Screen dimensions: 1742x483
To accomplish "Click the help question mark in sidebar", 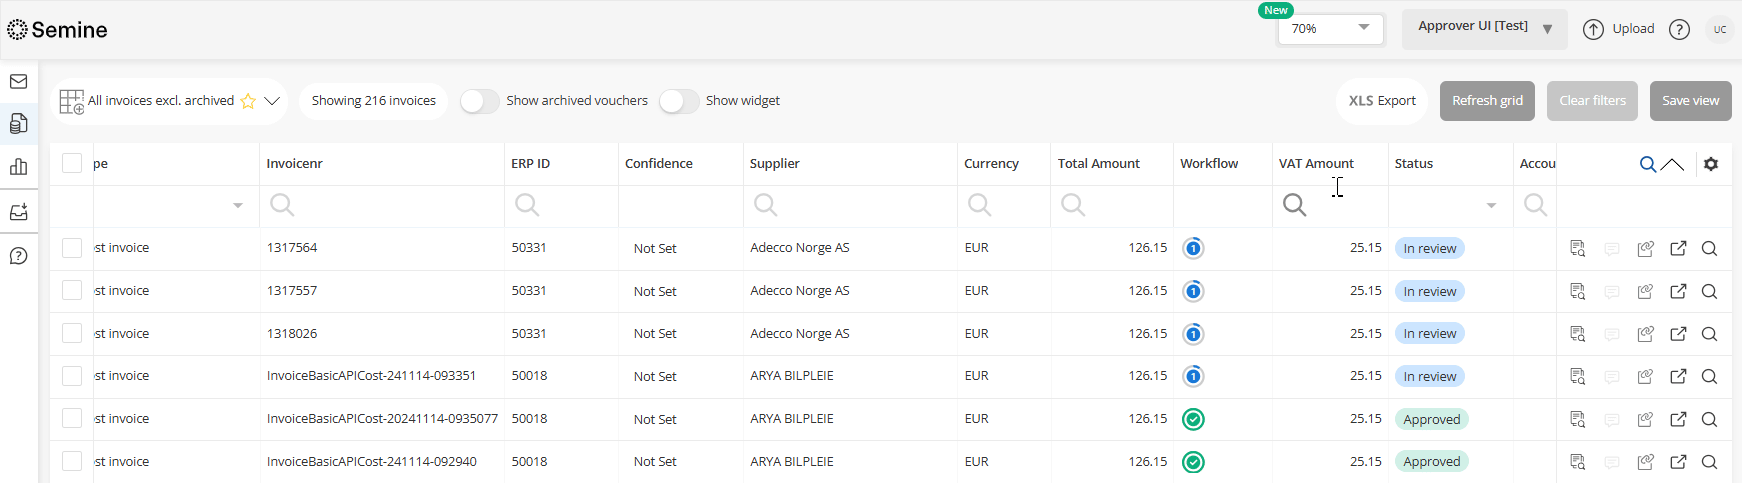I will [x=18, y=256].
